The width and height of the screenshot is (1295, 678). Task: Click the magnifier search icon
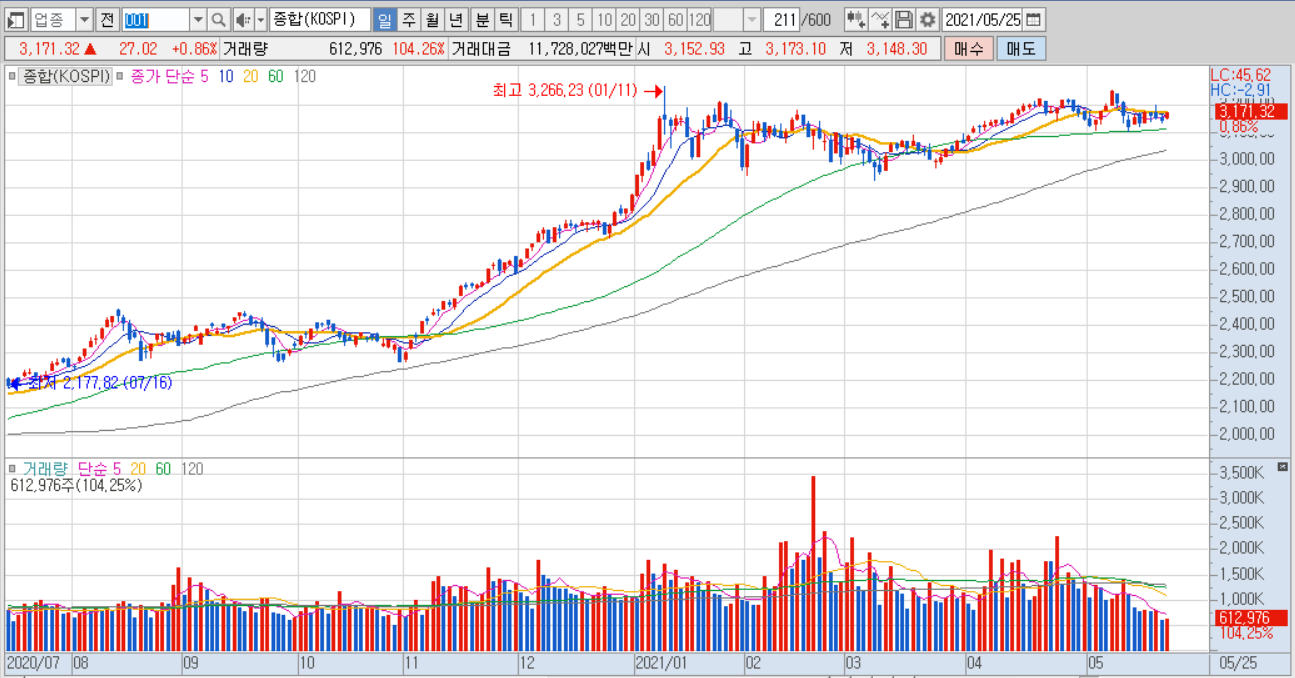click(218, 19)
